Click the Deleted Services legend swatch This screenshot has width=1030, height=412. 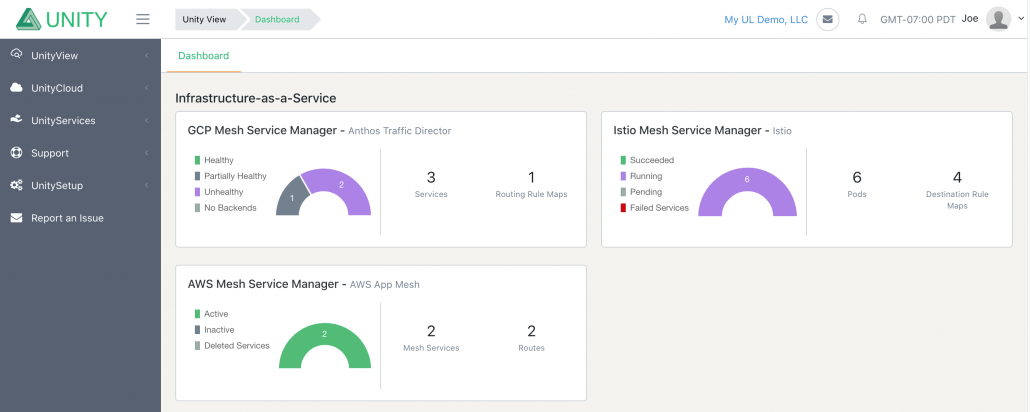pos(197,346)
